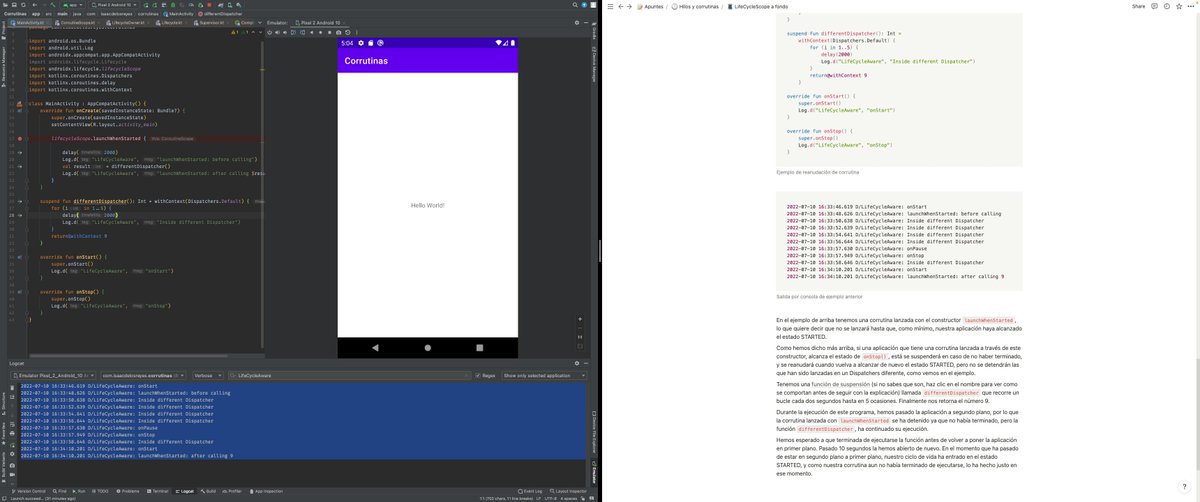Open the Notion help question-mark button
This screenshot has height=502, width=1200.
click(x=1184, y=486)
